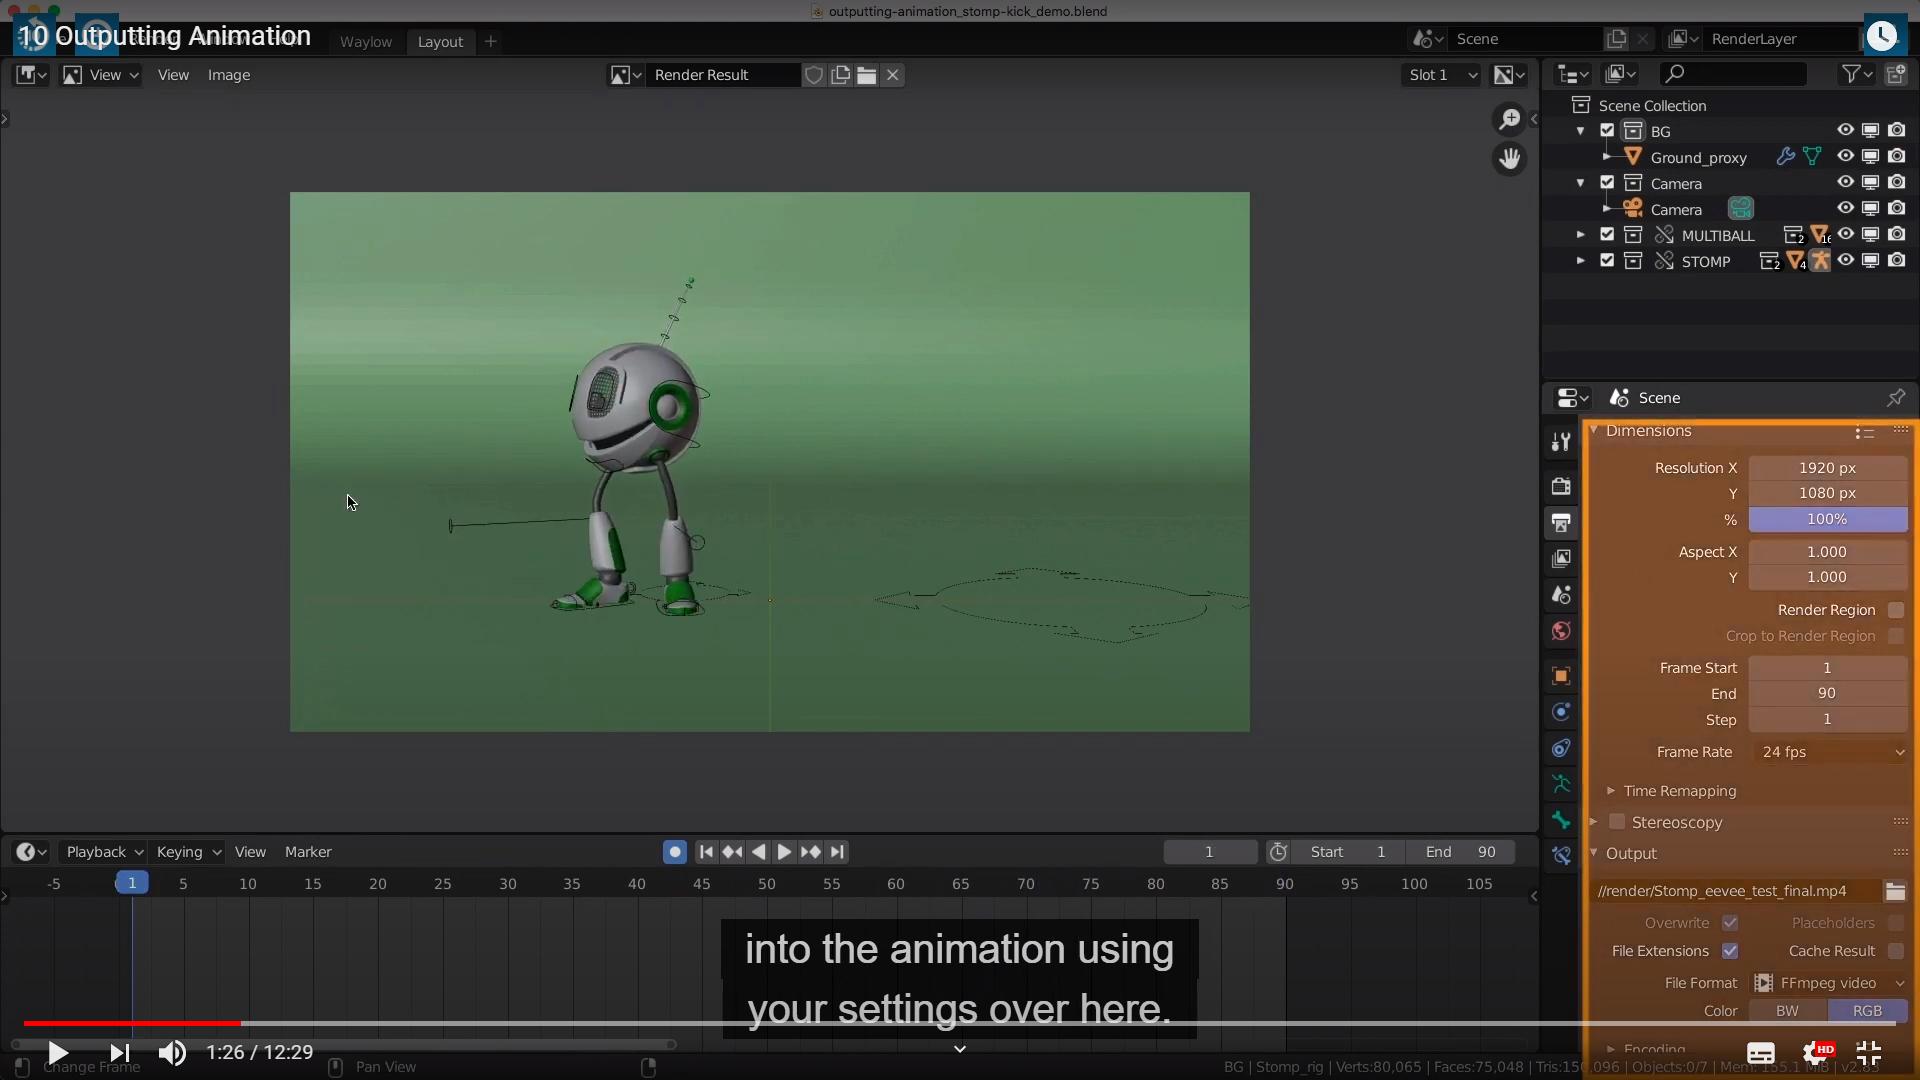The image size is (1920, 1080).
Task: Toggle the auto keying record button
Action: 675,852
